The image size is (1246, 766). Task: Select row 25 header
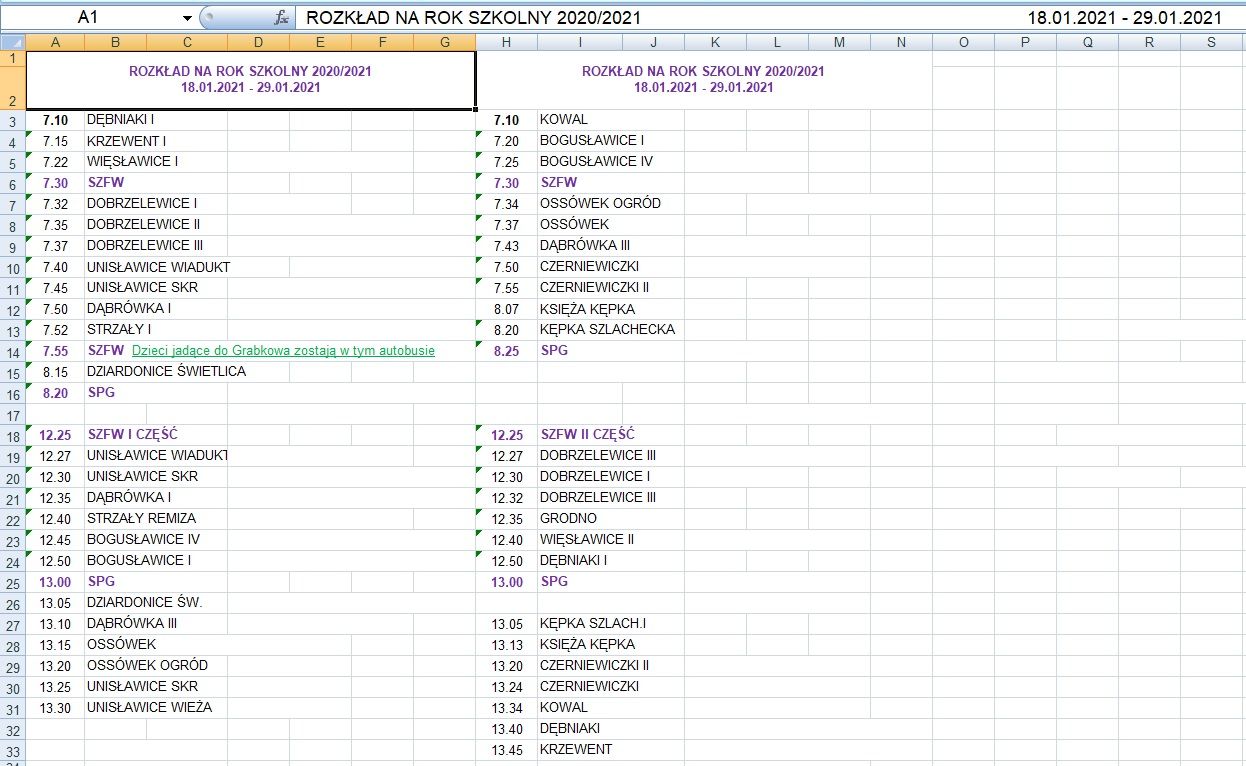12,582
